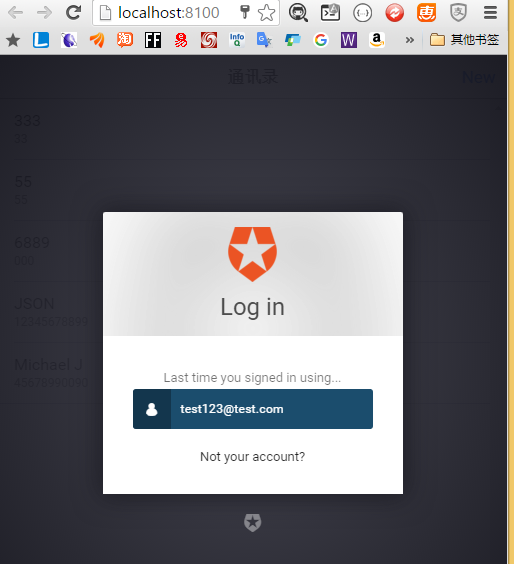Open the red 易 bookmark
Image resolution: width=514 pixels, height=564 pixels.
tap(181, 40)
